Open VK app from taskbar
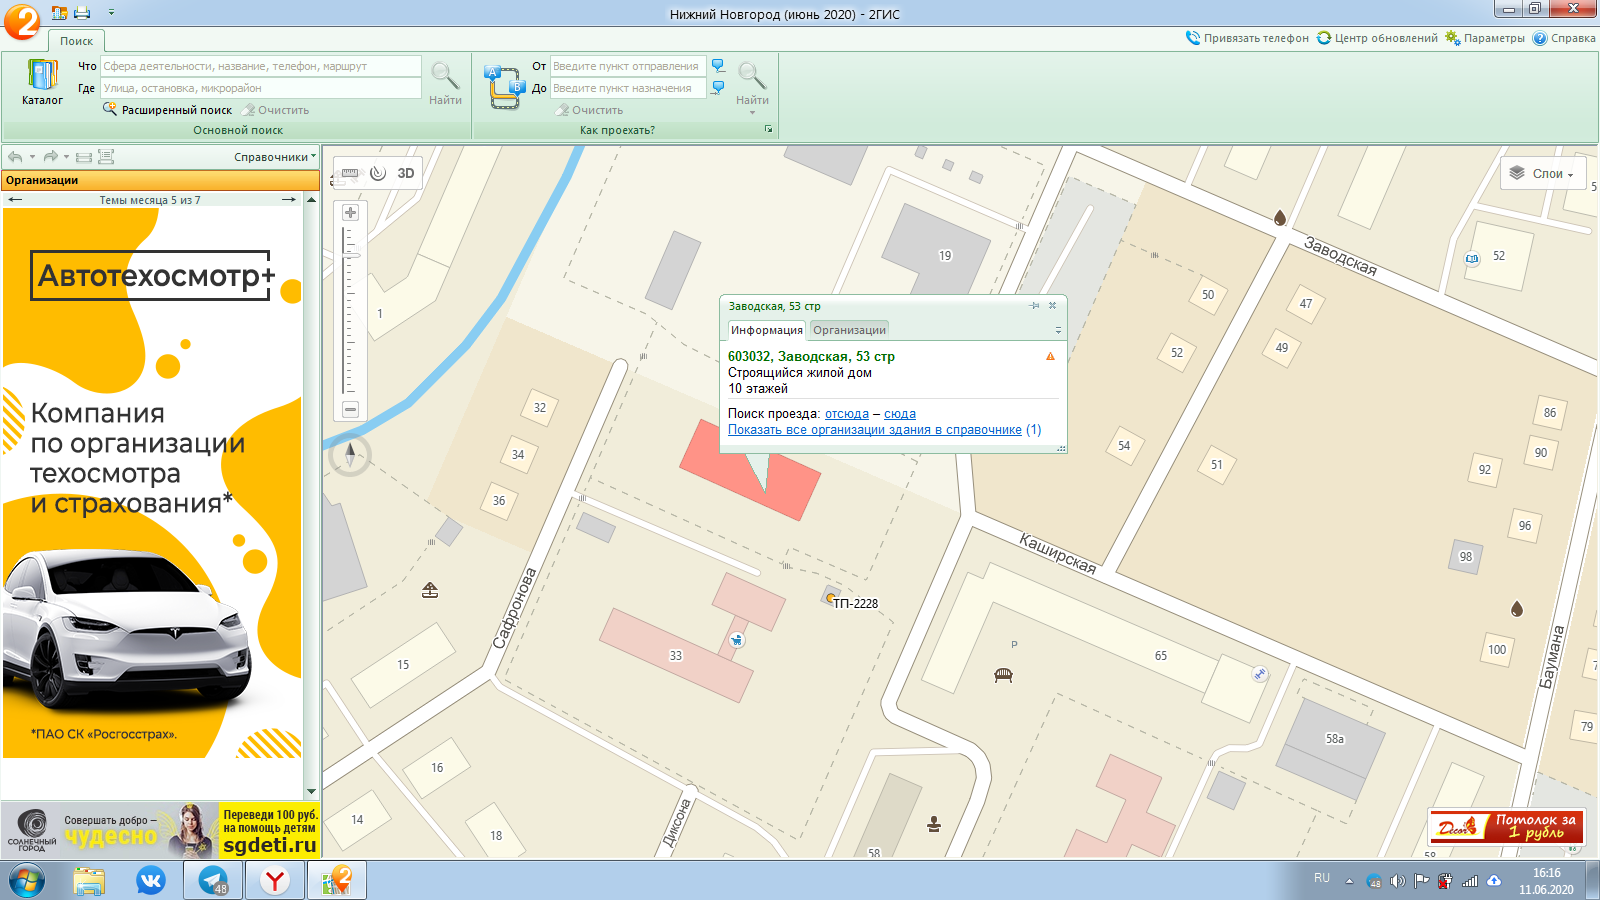This screenshot has height=900, width=1600. tap(151, 881)
